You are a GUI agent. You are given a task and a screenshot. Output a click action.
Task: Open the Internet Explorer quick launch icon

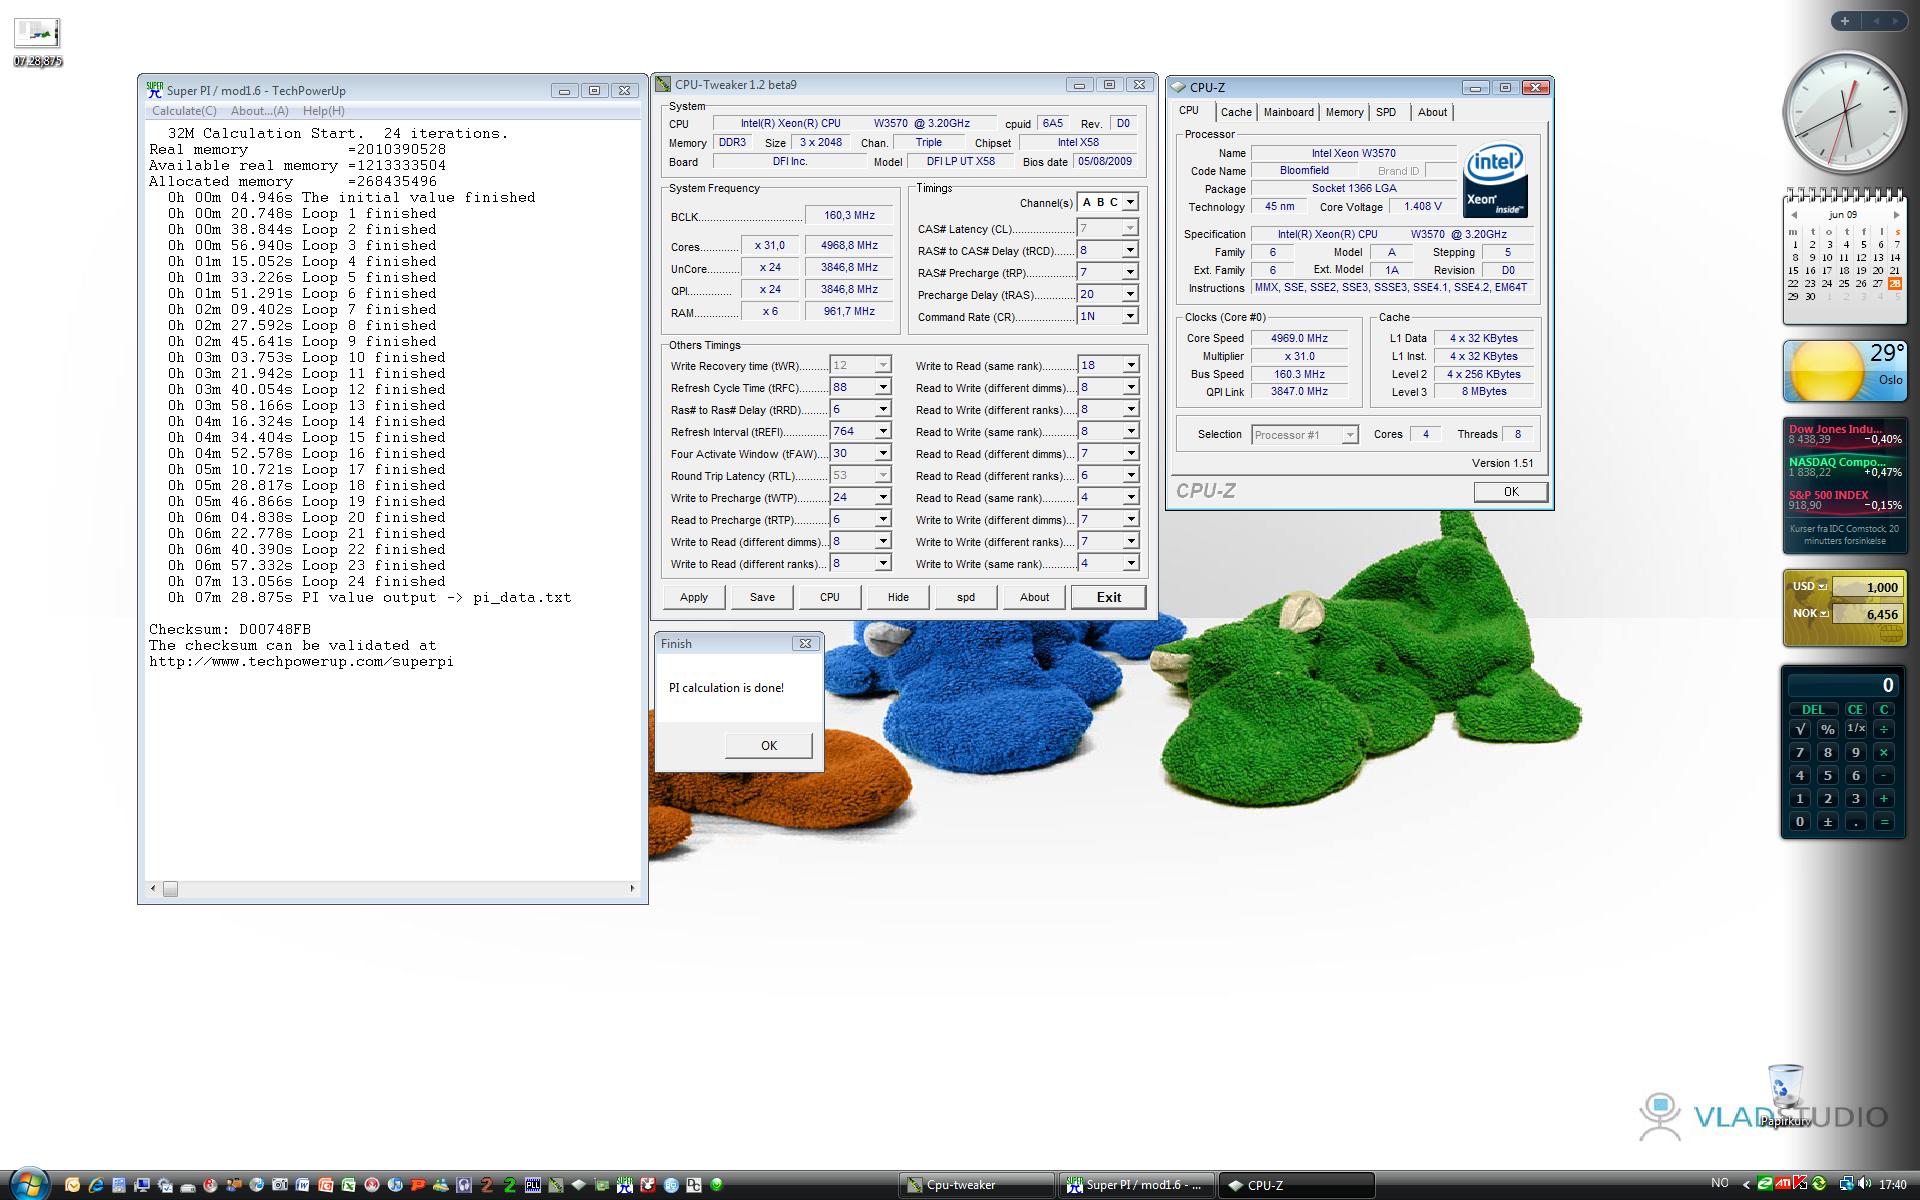click(96, 1185)
